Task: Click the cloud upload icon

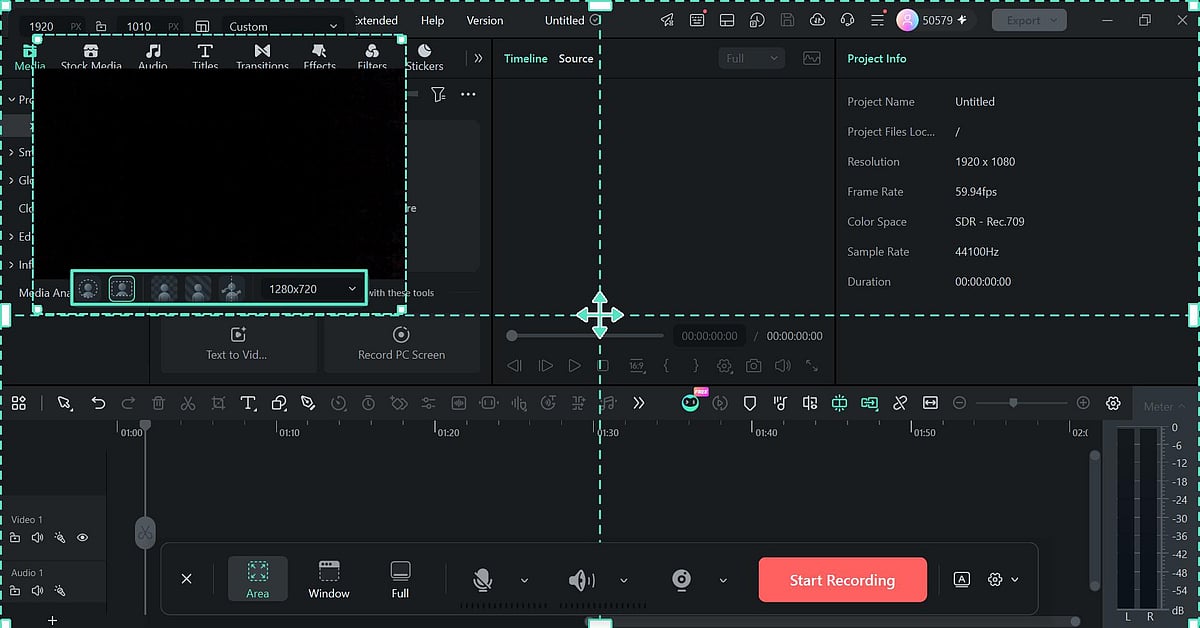Action: (x=817, y=20)
